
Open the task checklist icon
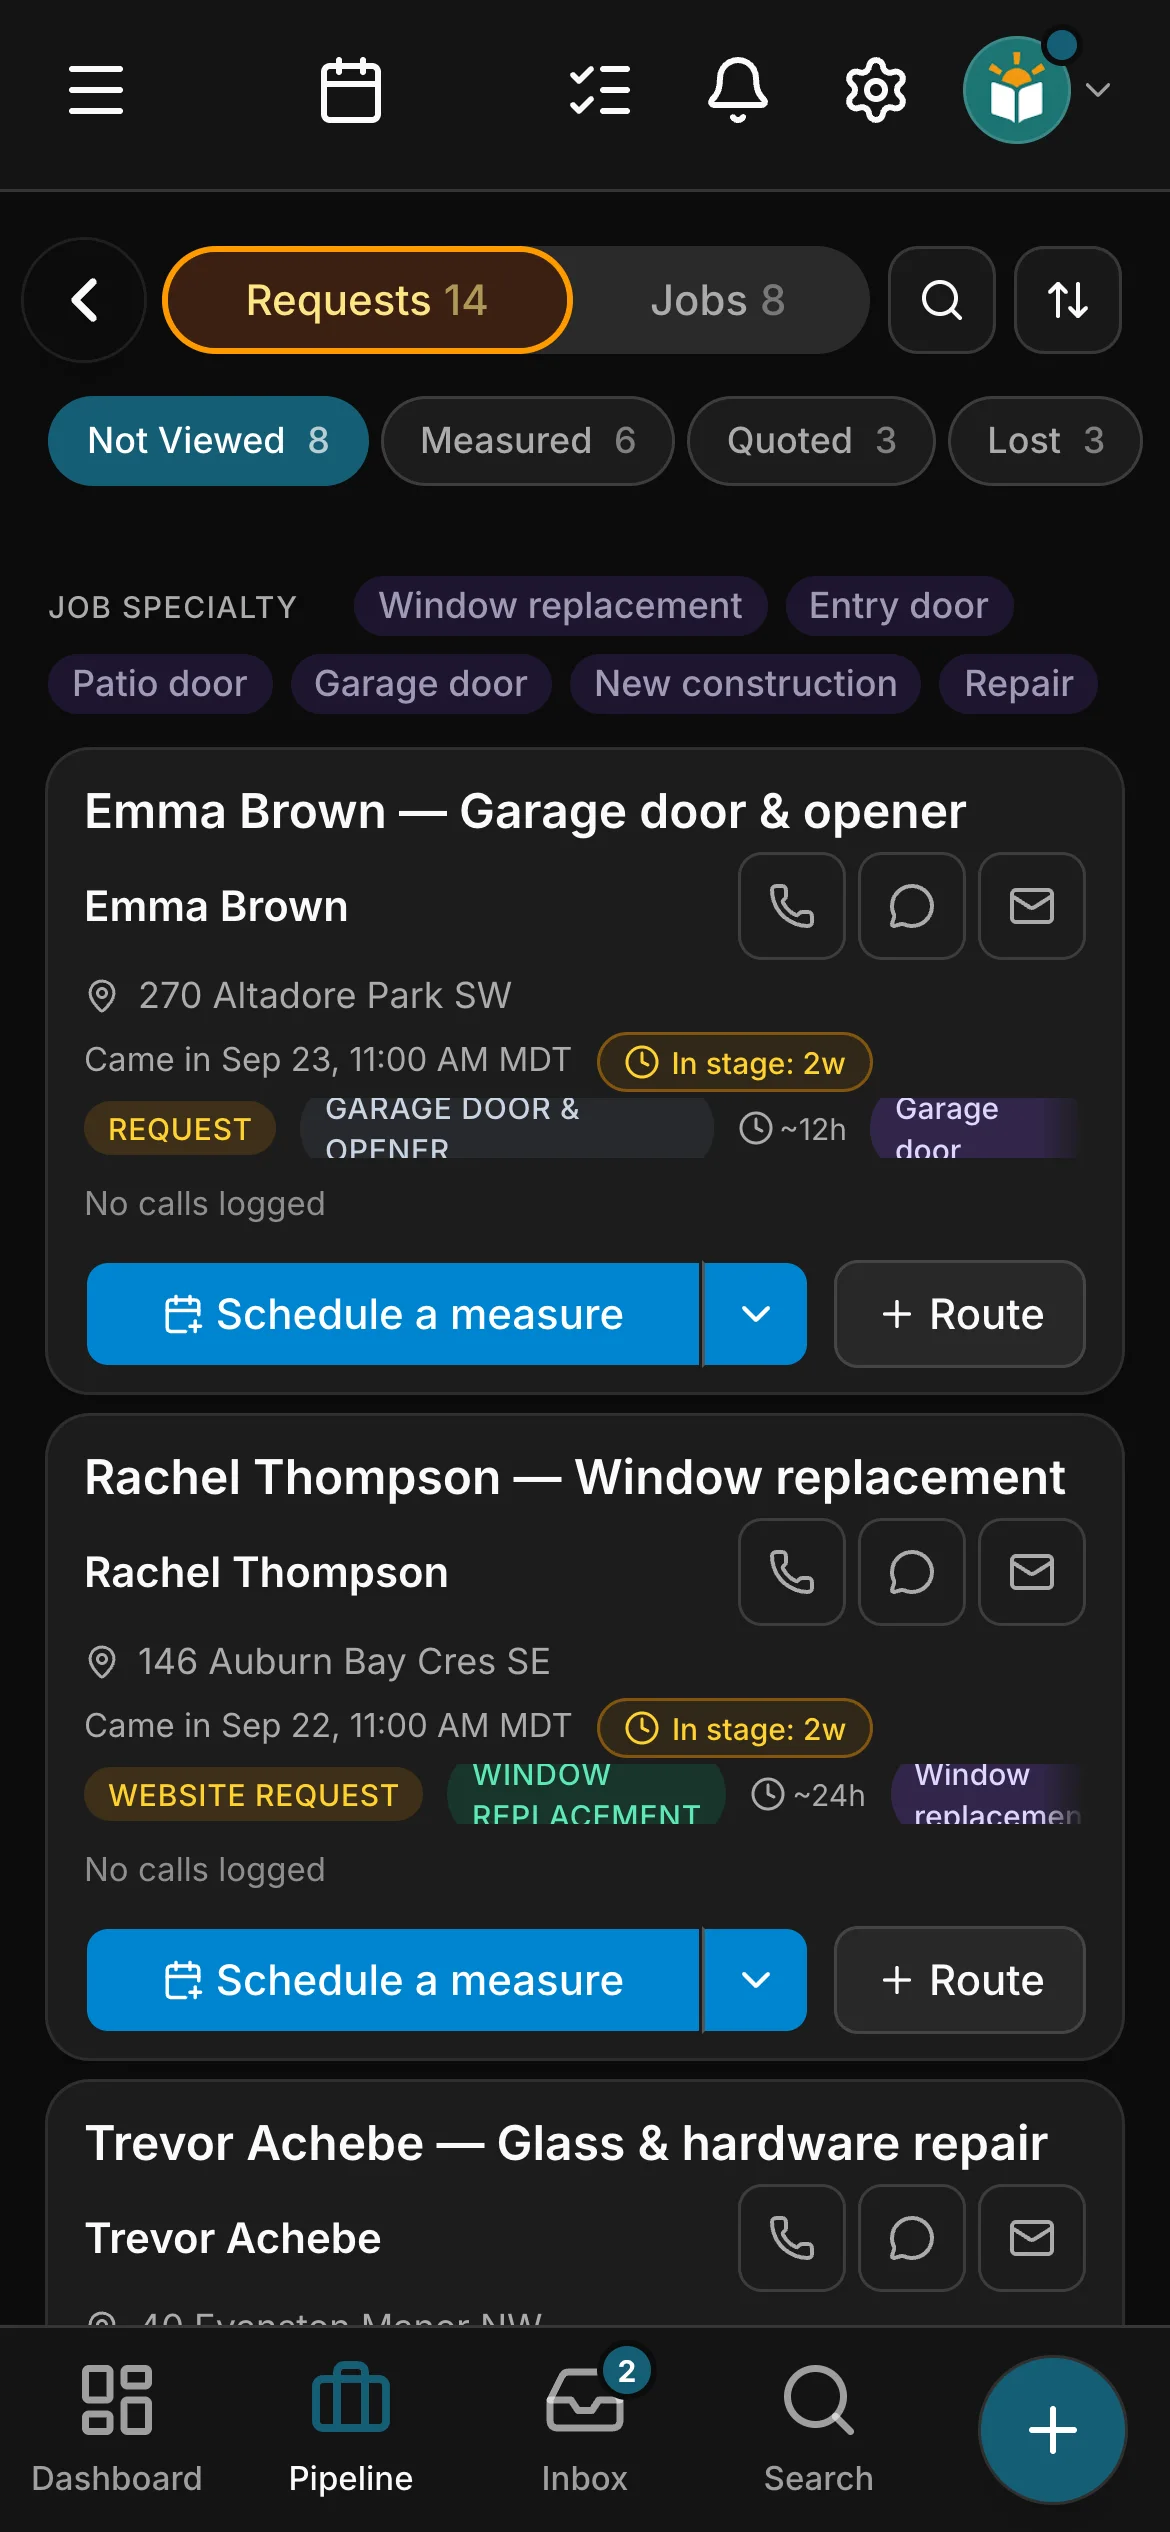pos(600,90)
